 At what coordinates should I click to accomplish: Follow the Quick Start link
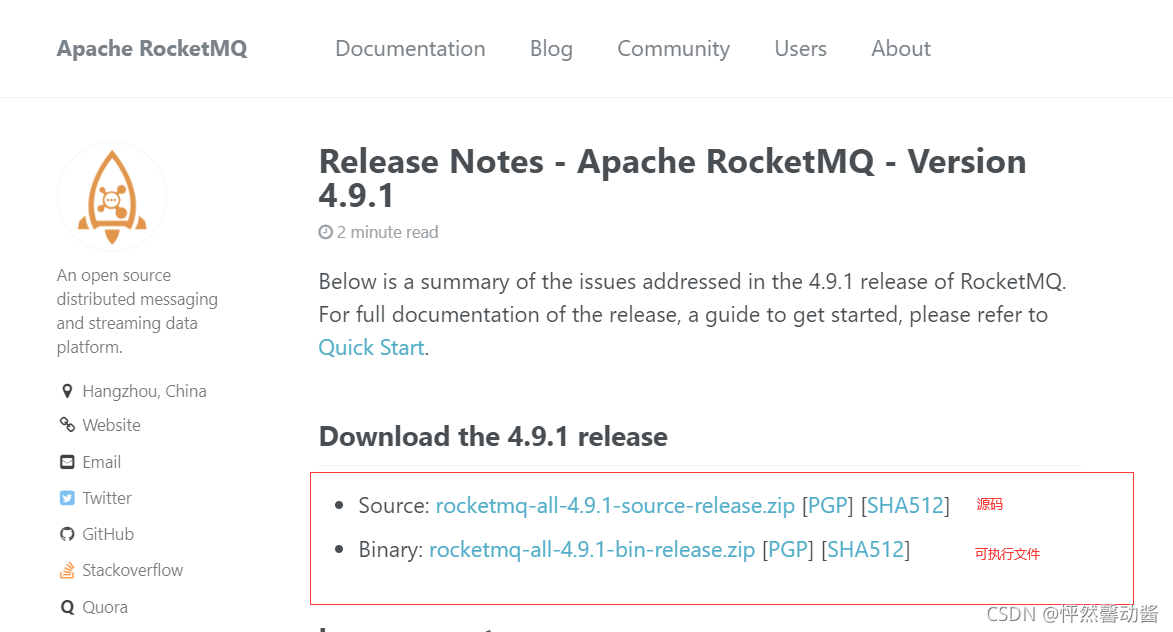372,347
